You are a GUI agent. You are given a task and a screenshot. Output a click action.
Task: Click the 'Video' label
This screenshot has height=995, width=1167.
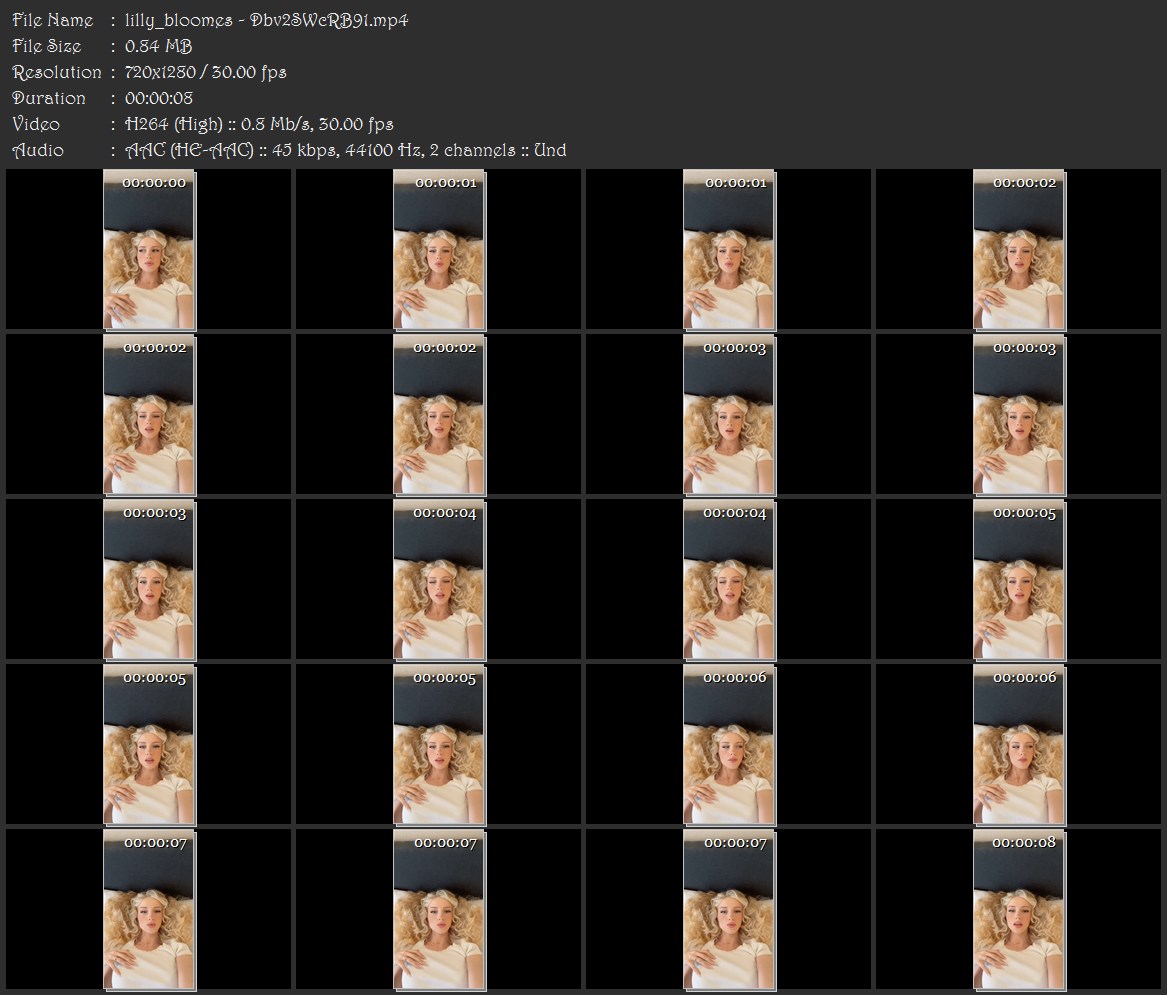coord(36,124)
